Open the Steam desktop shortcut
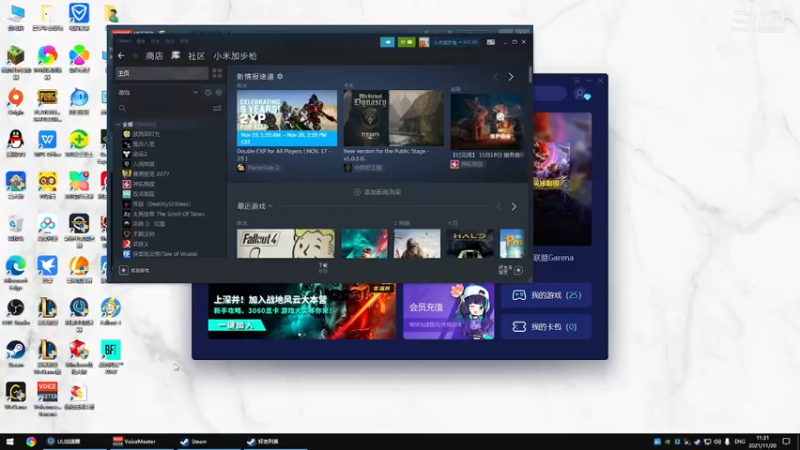Viewport: 800px width, 450px height. (x=16, y=354)
